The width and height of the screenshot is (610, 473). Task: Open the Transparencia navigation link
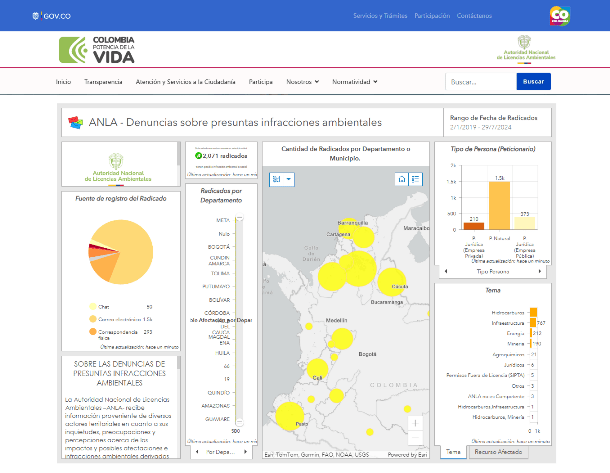[x=103, y=81]
